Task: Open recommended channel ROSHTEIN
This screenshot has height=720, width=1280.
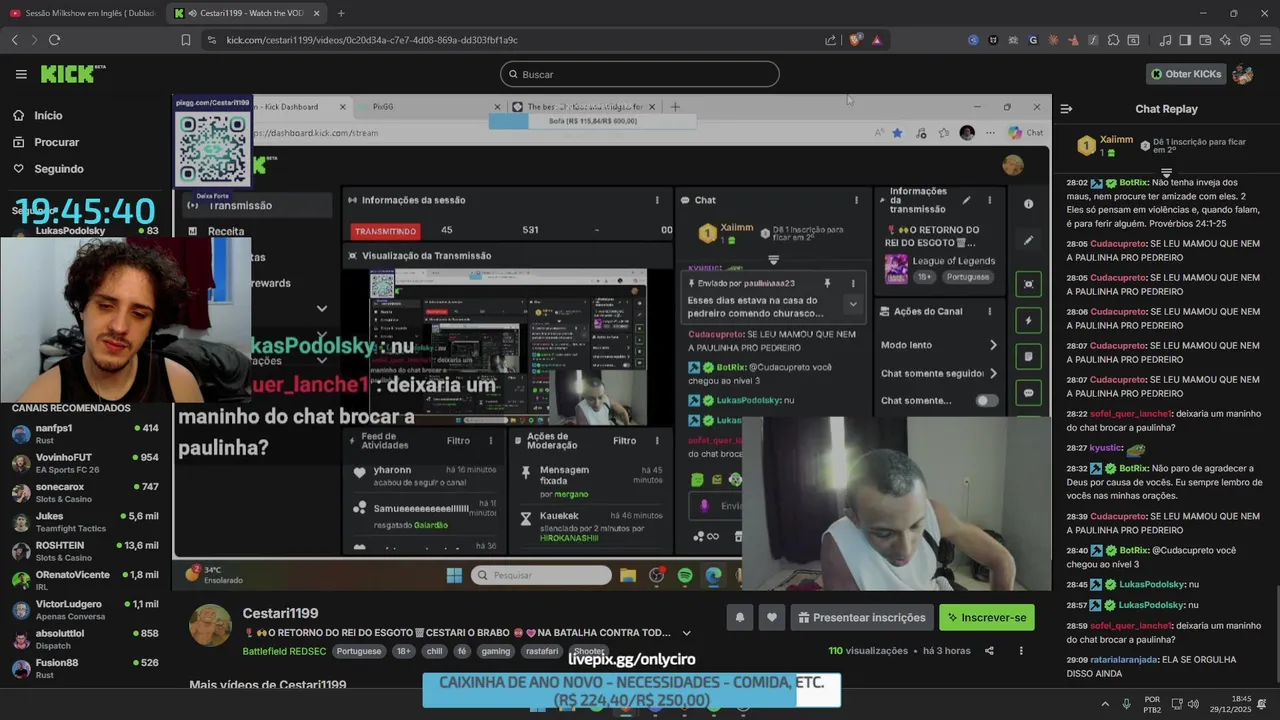Action: click(x=85, y=551)
